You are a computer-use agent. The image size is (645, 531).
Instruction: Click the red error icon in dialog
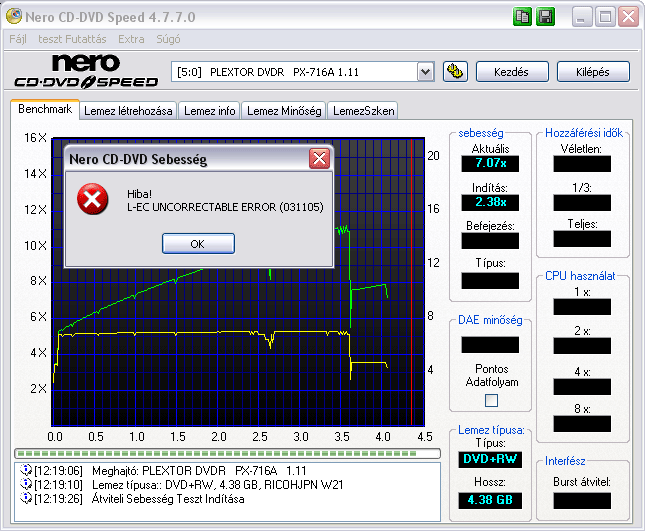(x=93, y=199)
